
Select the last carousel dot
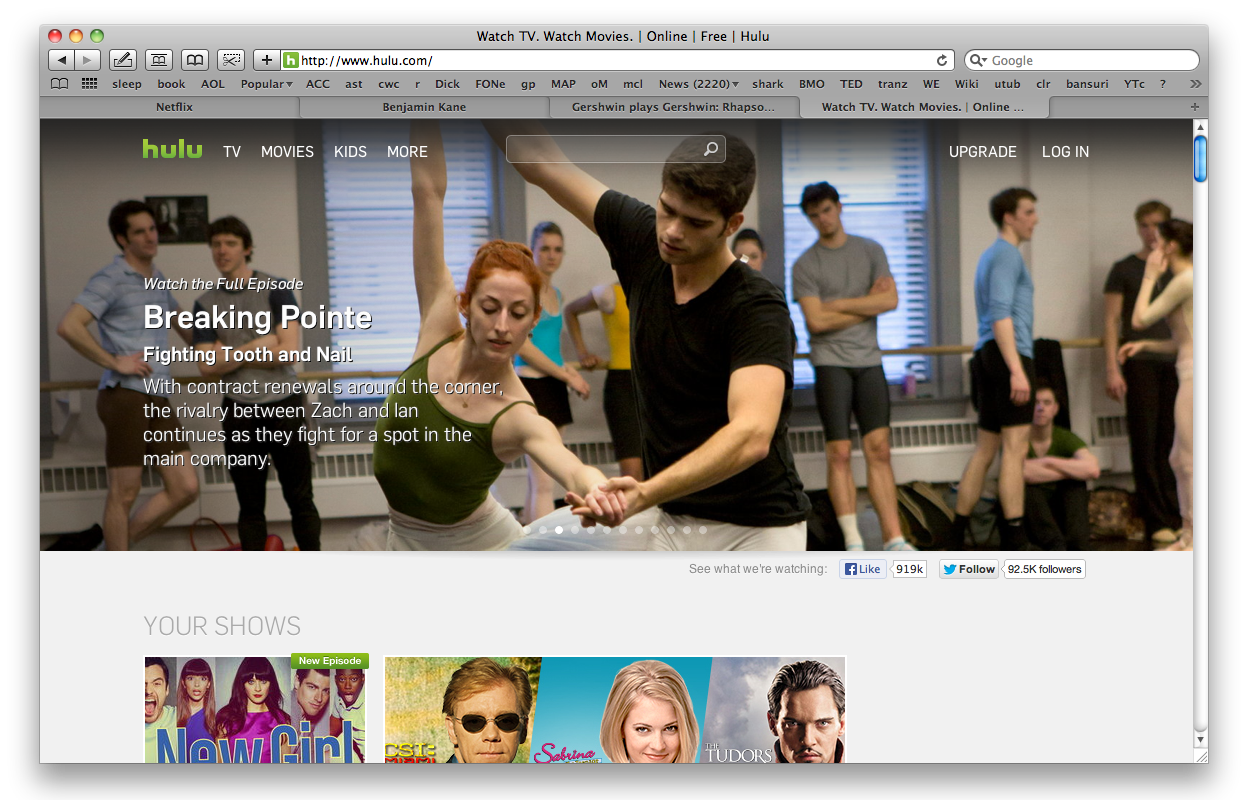703,530
